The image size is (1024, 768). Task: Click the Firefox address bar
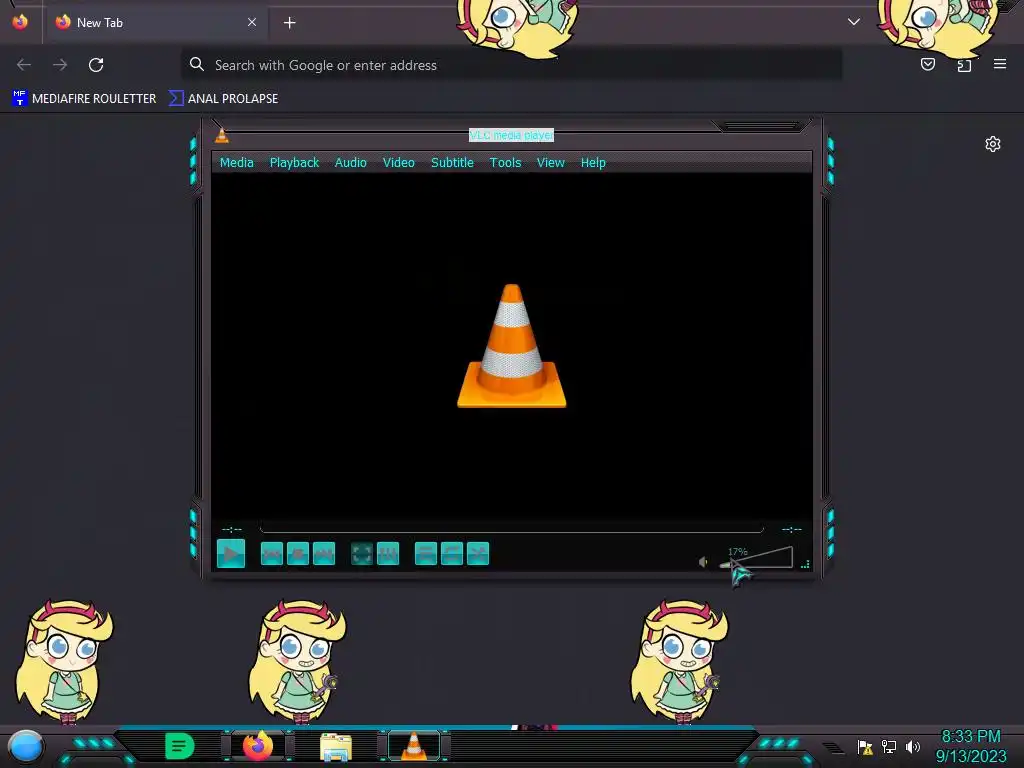[511, 65]
